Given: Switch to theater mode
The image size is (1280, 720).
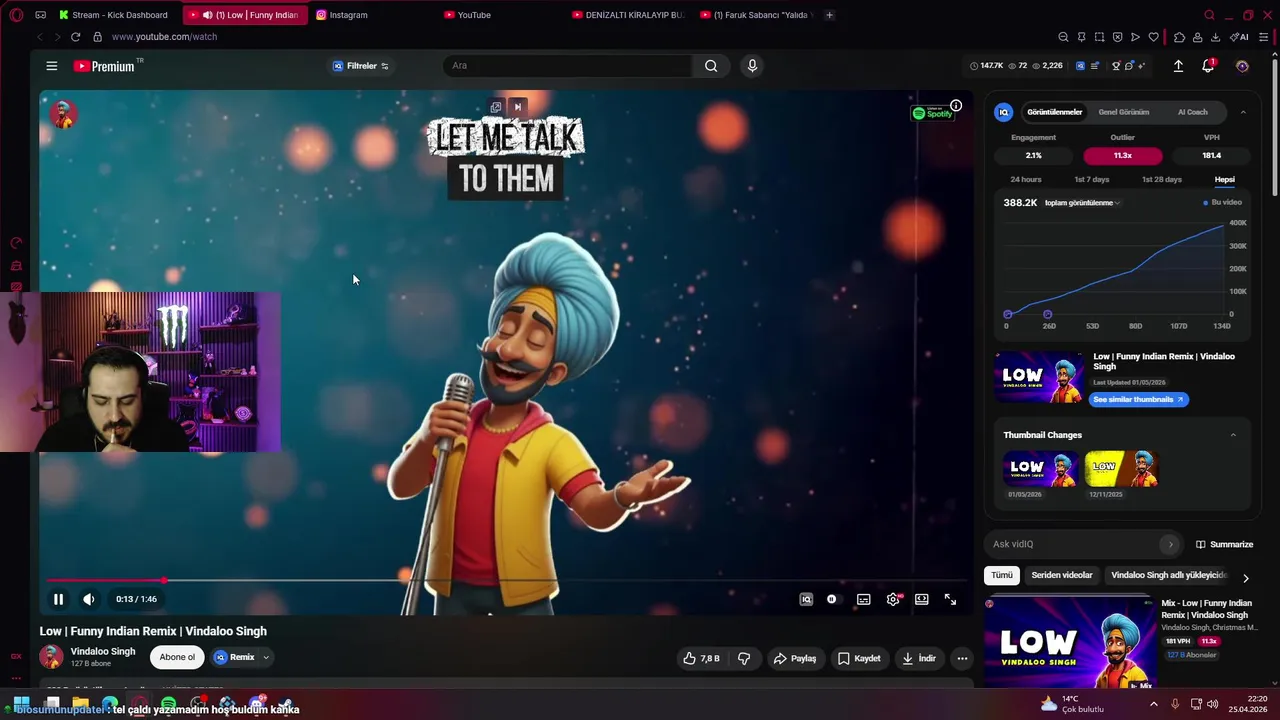Looking at the screenshot, I should (x=922, y=599).
